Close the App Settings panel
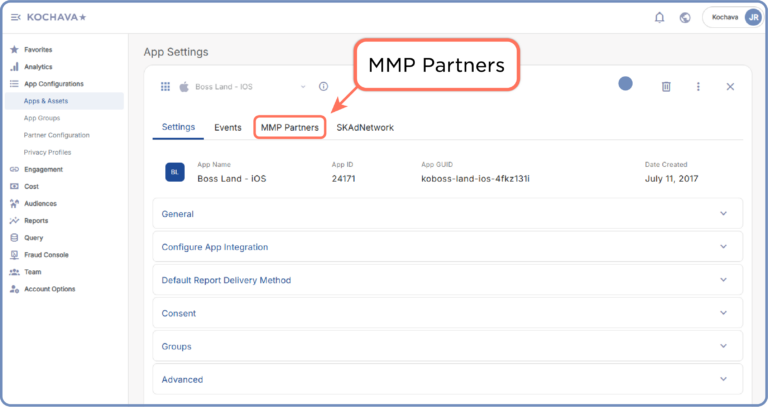Image resolution: width=768 pixels, height=407 pixels. click(x=730, y=87)
